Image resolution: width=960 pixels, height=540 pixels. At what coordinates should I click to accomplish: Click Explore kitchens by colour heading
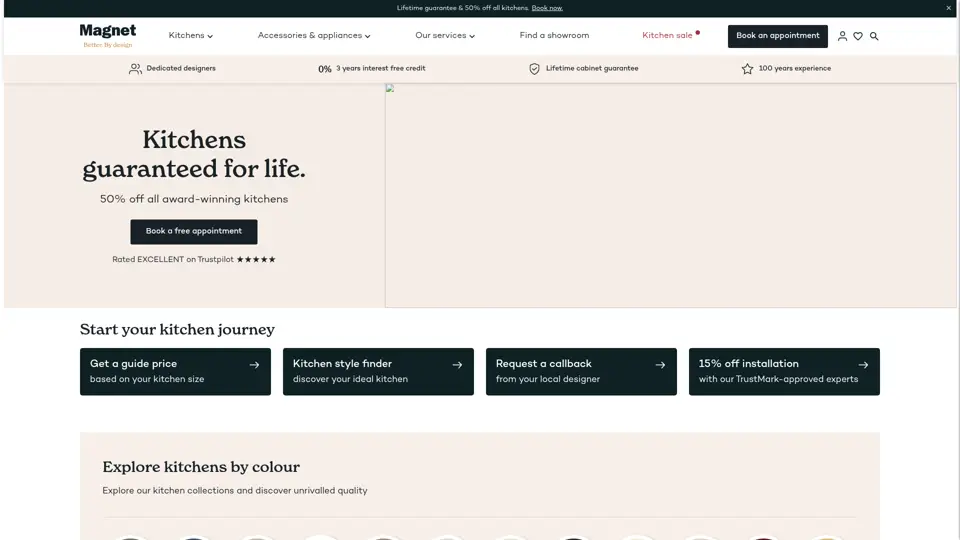(x=201, y=467)
